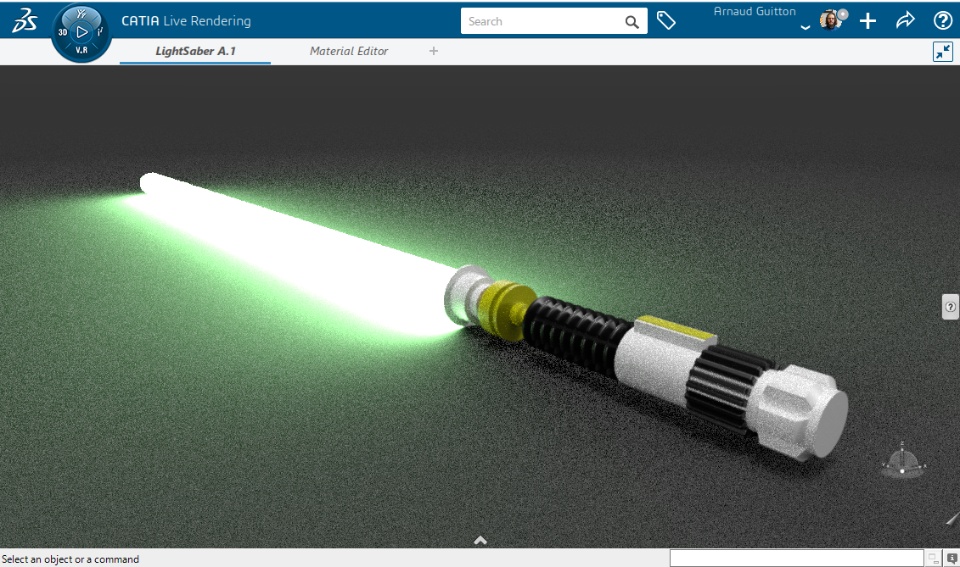The width and height of the screenshot is (960, 567).
Task: Click the plus Add icon in top bar
Action: (868, 21)
